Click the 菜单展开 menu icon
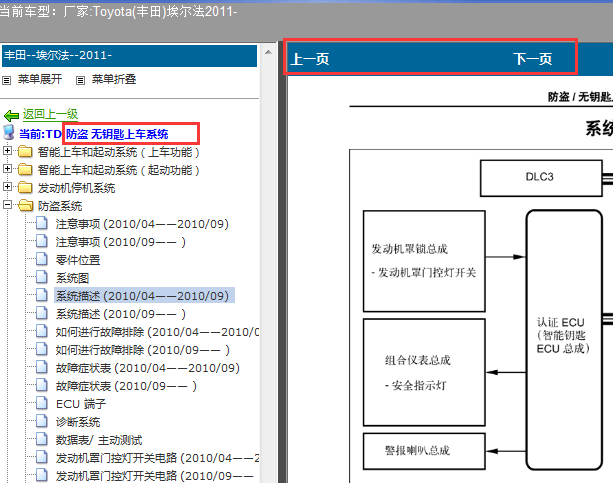The width and height of the screenshot is (613, 483). pyautogui.click(x=6, y=81)
